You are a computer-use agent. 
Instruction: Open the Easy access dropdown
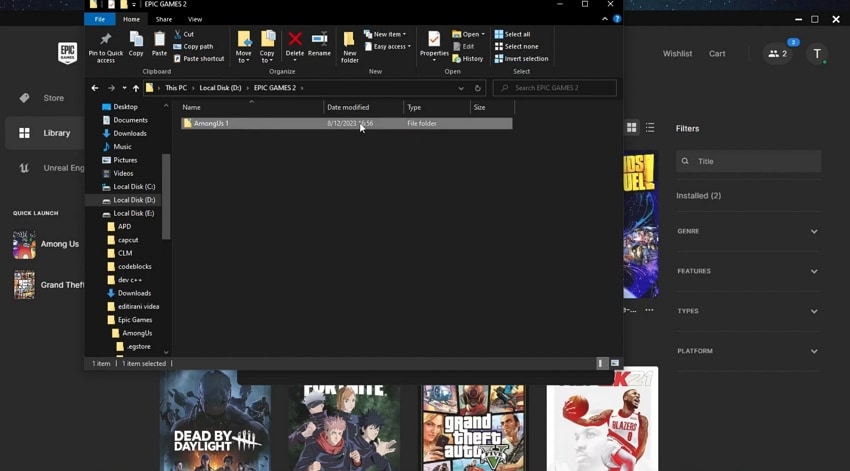coord(388,47)
